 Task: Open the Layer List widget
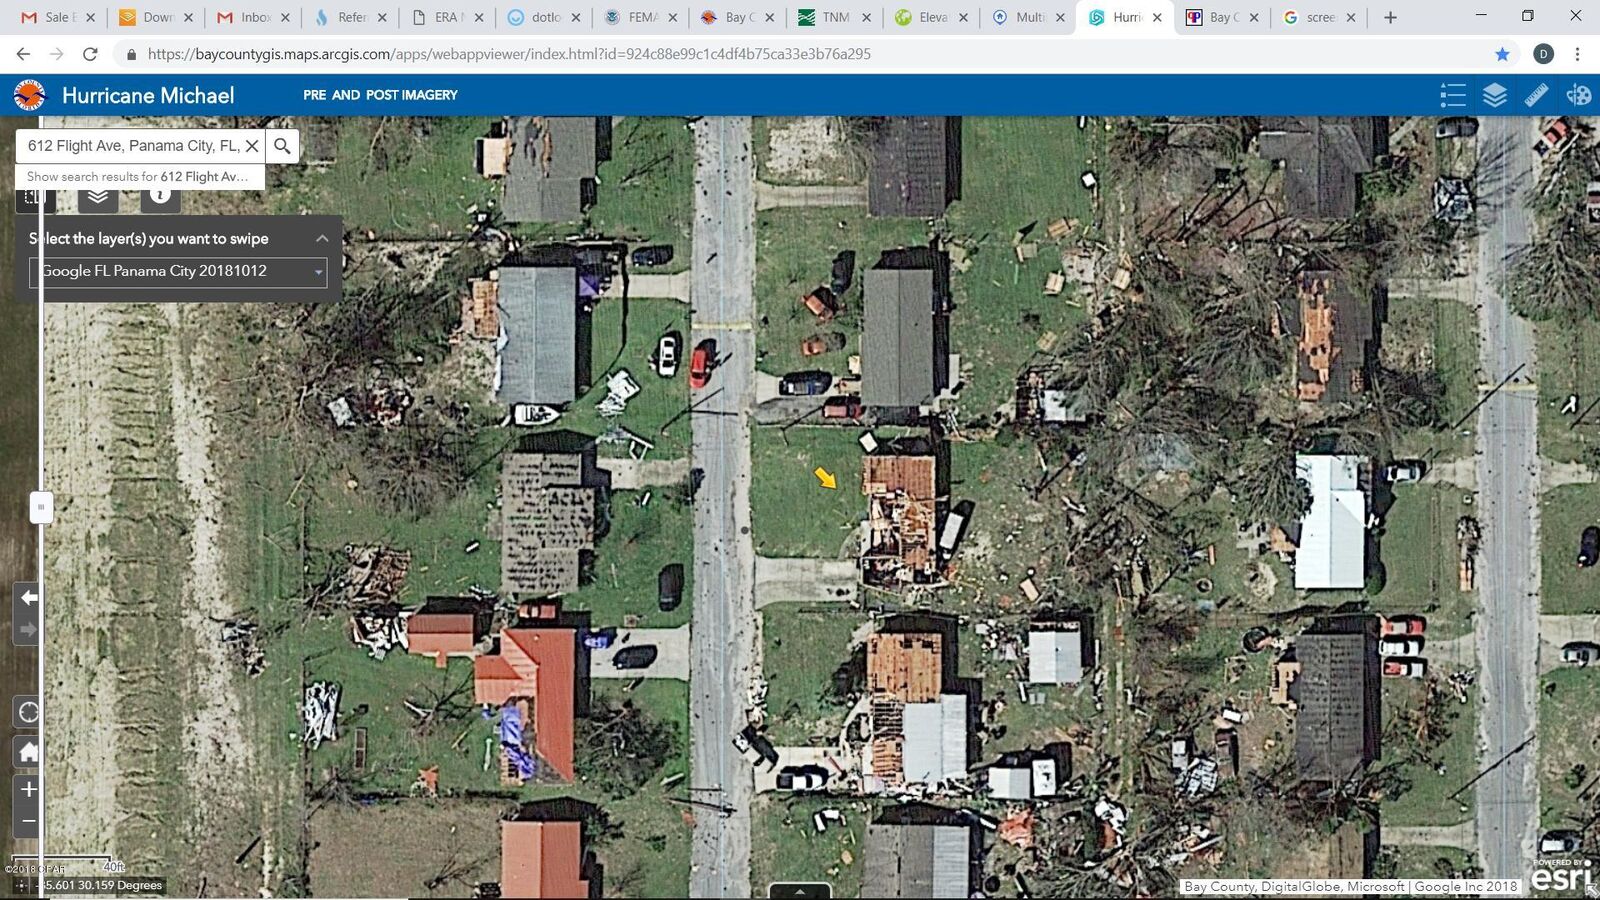[1495, 95]
